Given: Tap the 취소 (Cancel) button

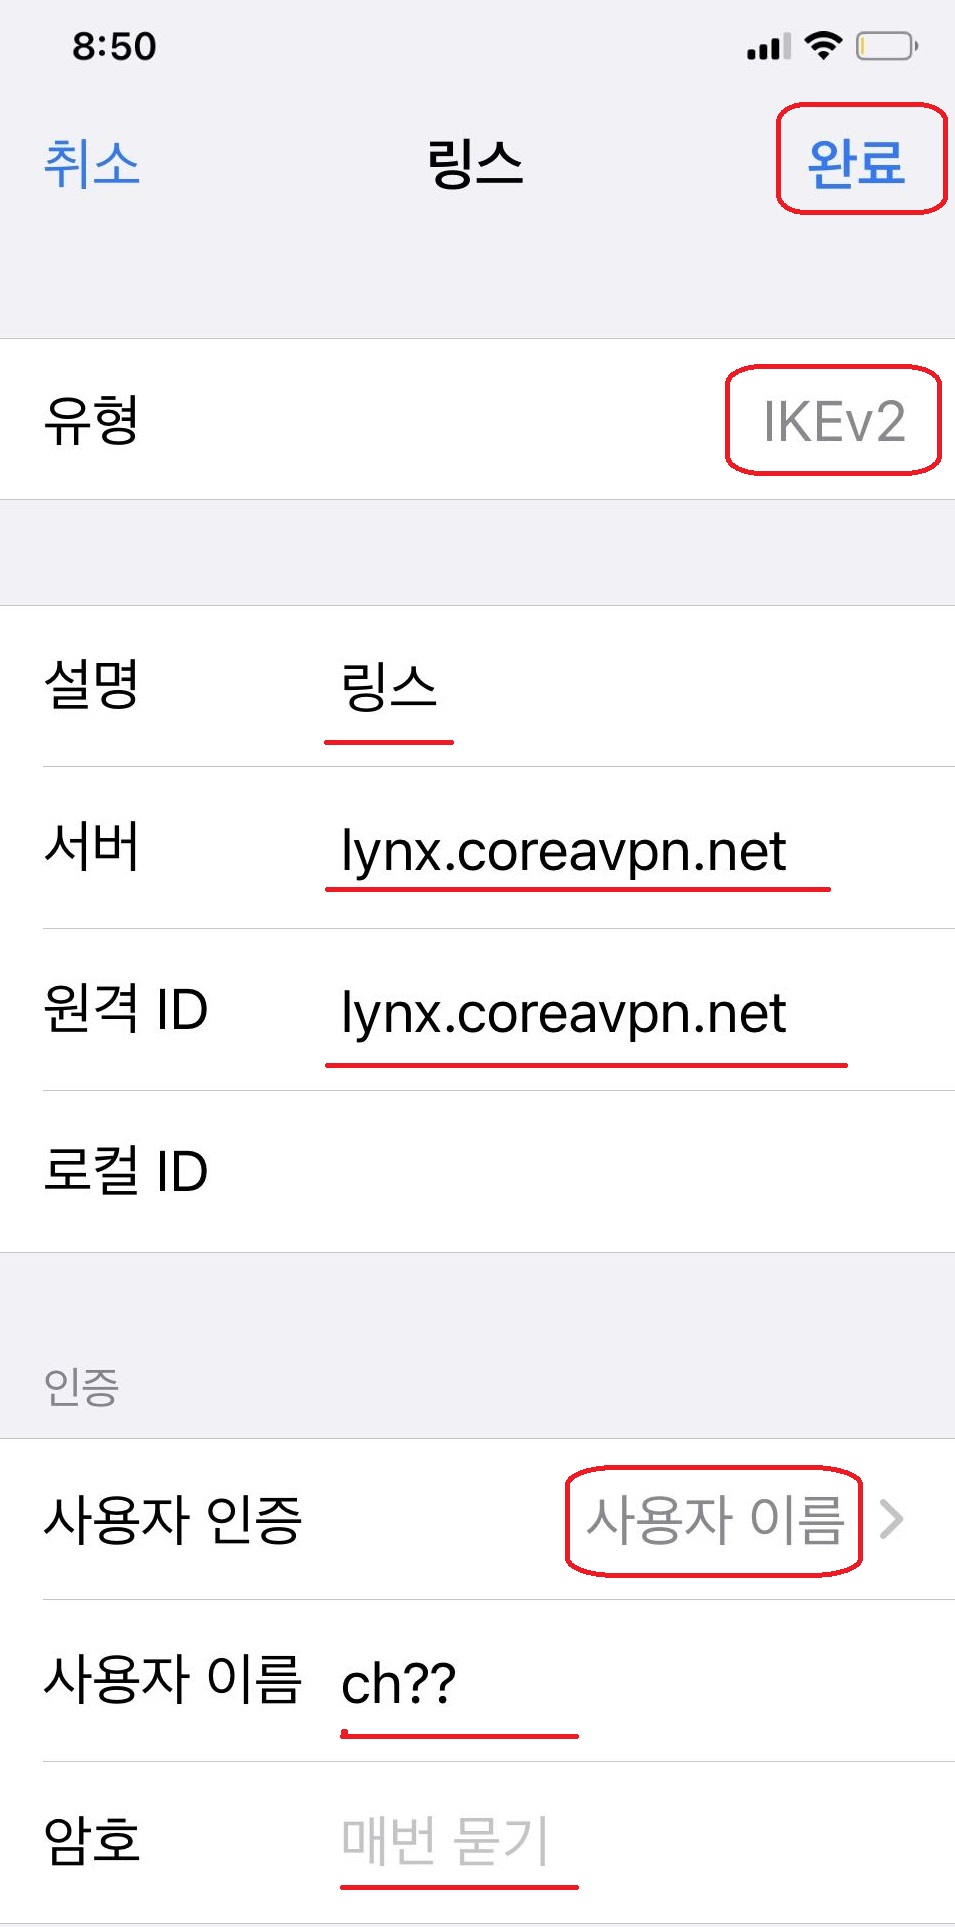Looking at the screenshot, I should click(x=92, y=163).
